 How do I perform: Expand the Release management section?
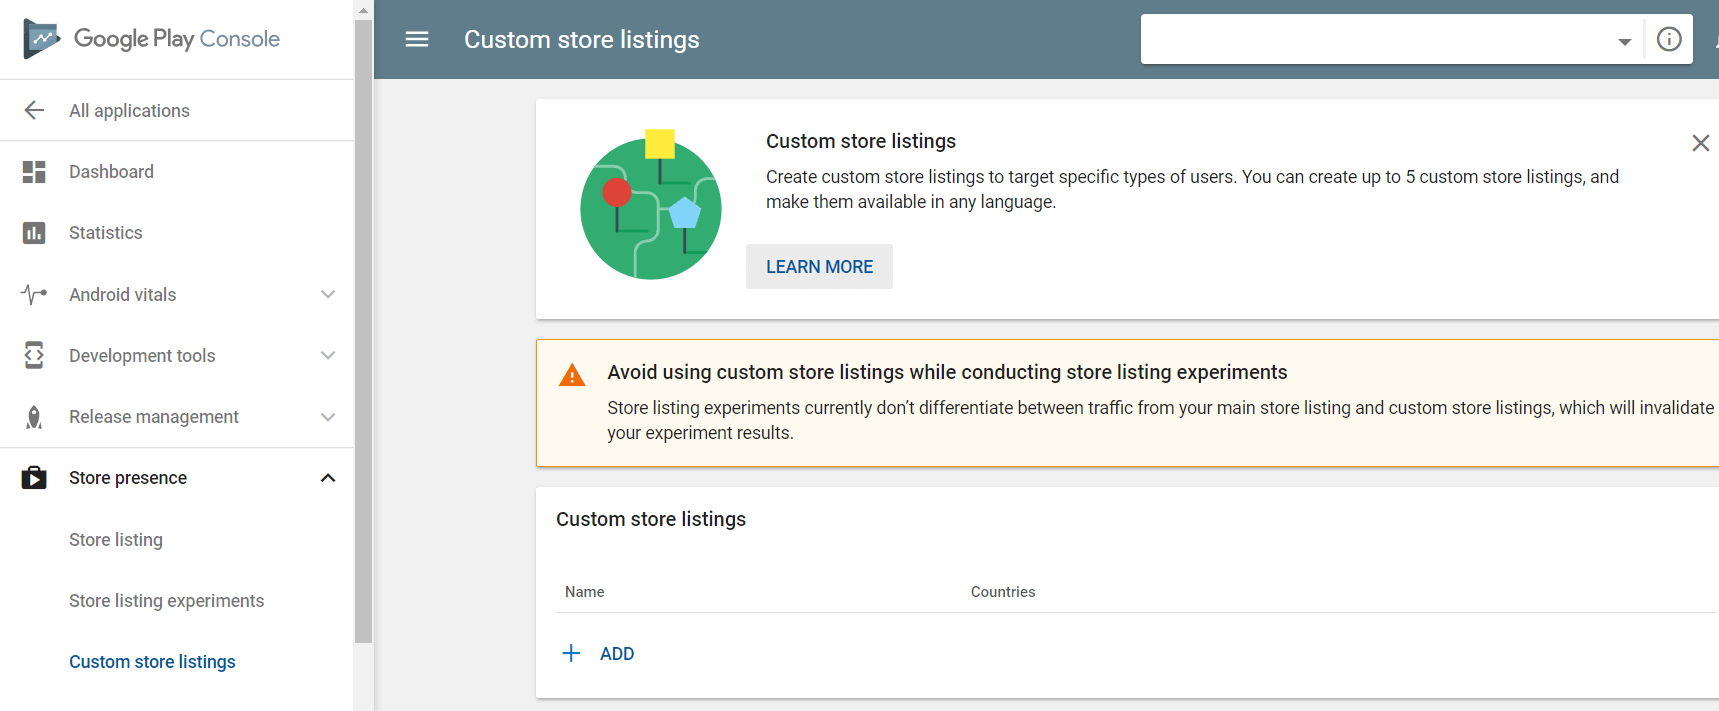coord(327,417)
